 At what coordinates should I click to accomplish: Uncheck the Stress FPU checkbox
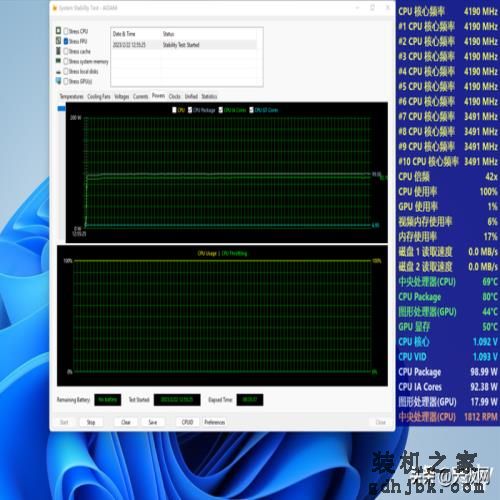coord(66,41)
